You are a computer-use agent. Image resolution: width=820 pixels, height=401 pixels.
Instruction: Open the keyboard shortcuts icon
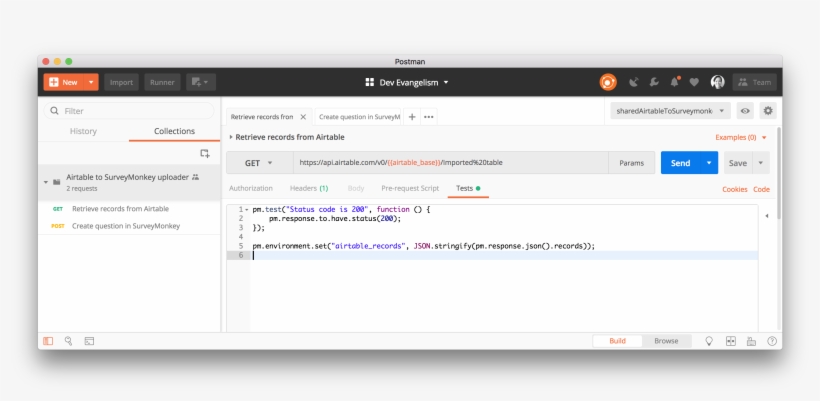click(x=751, y=341)
